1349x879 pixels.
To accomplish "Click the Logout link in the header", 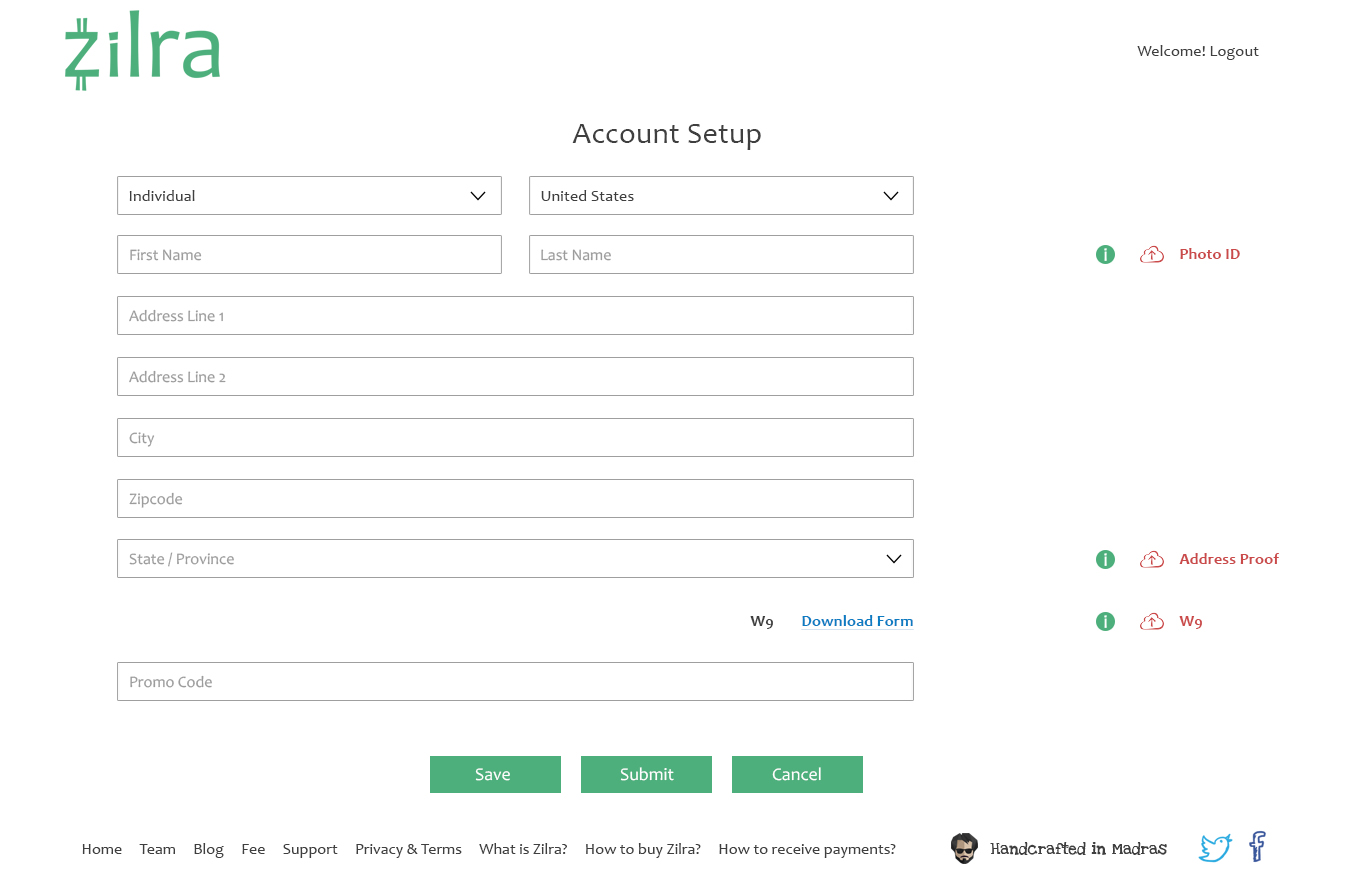I will point(1234,51).
